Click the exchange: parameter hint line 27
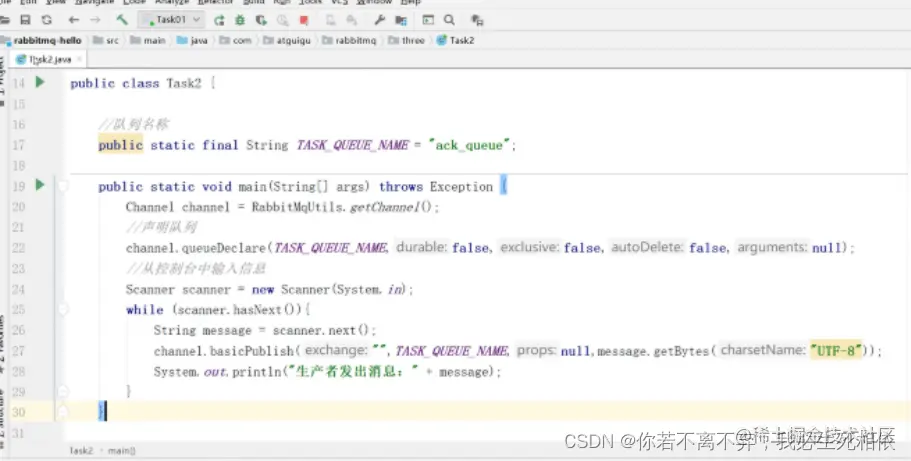 point(336,351)
